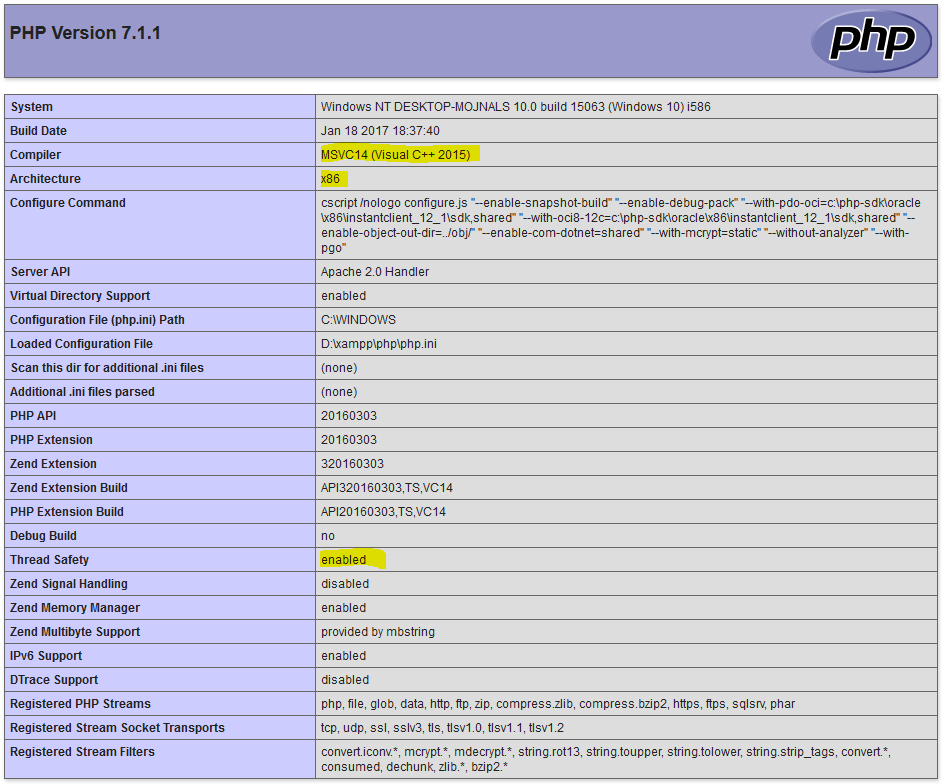
Task: Select 'provided by mbstring' value
Action: point(378,632)
